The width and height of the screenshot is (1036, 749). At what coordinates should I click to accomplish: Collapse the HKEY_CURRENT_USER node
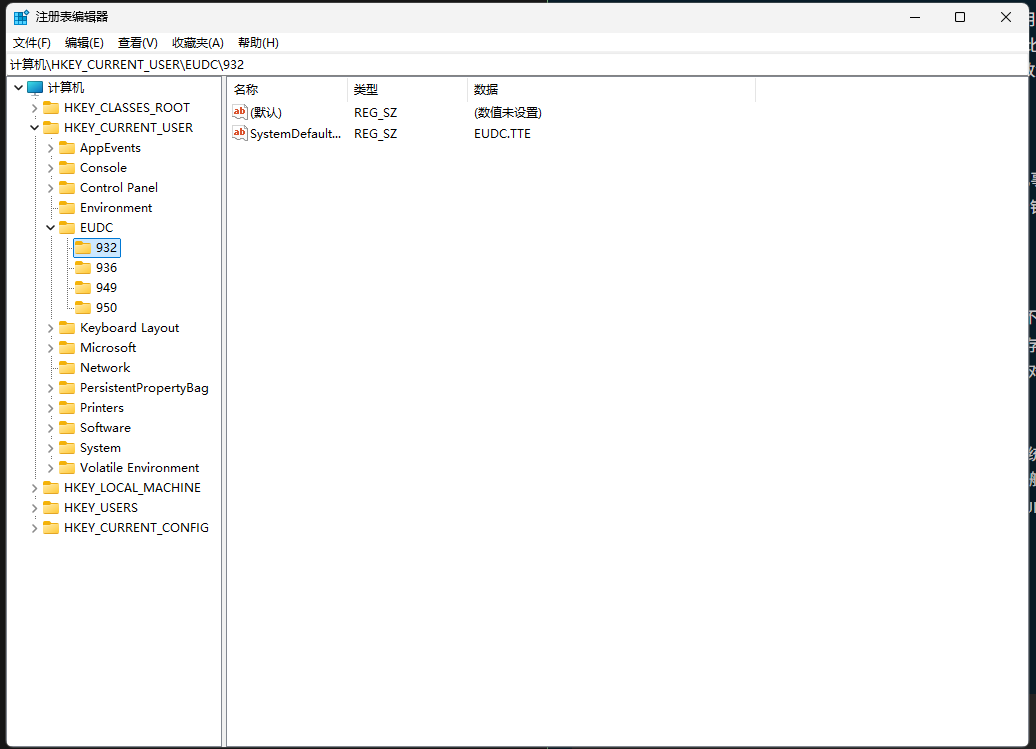click(x=34, y=127)
